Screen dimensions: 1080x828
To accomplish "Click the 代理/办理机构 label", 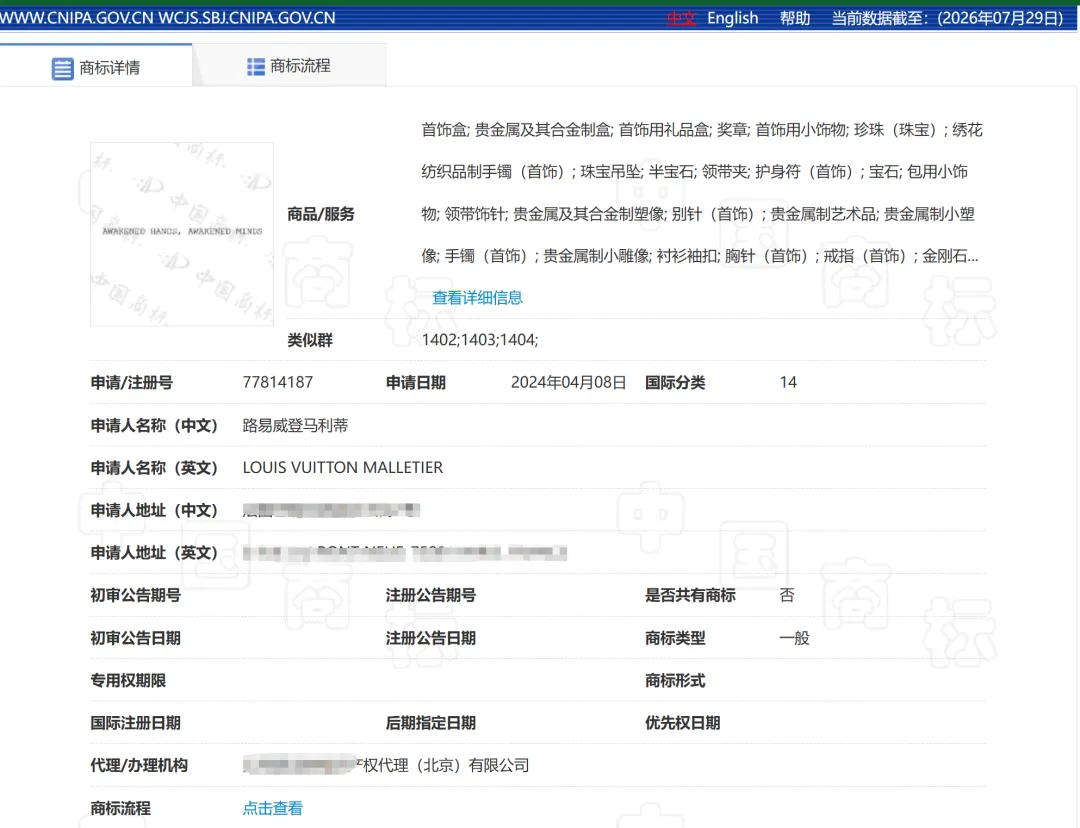I will click(x=139, y=765).
